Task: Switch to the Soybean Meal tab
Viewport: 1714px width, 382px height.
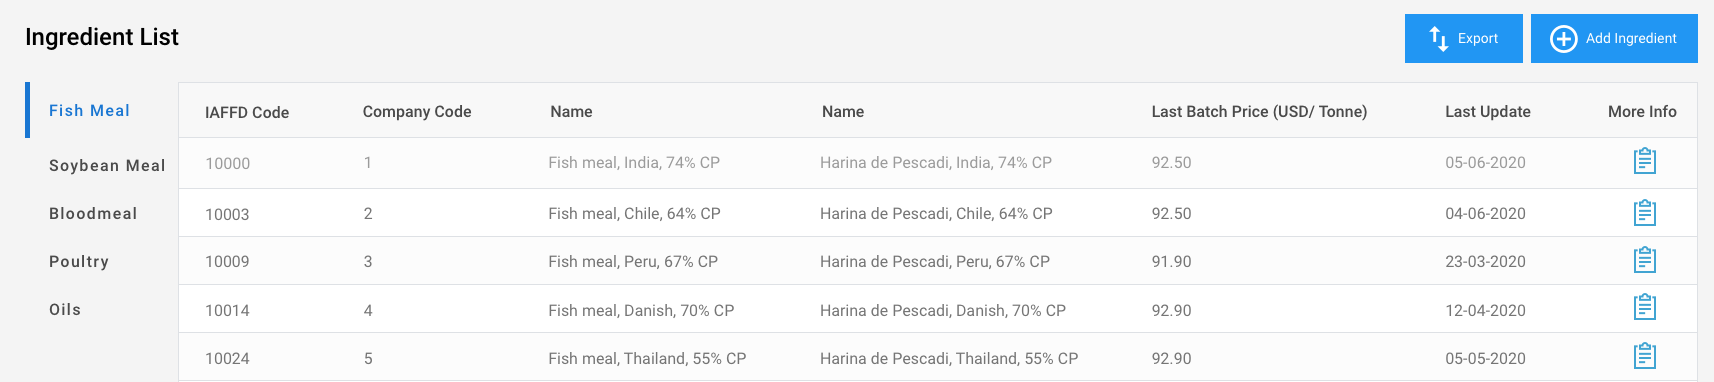Action: (x=107, y=165)
